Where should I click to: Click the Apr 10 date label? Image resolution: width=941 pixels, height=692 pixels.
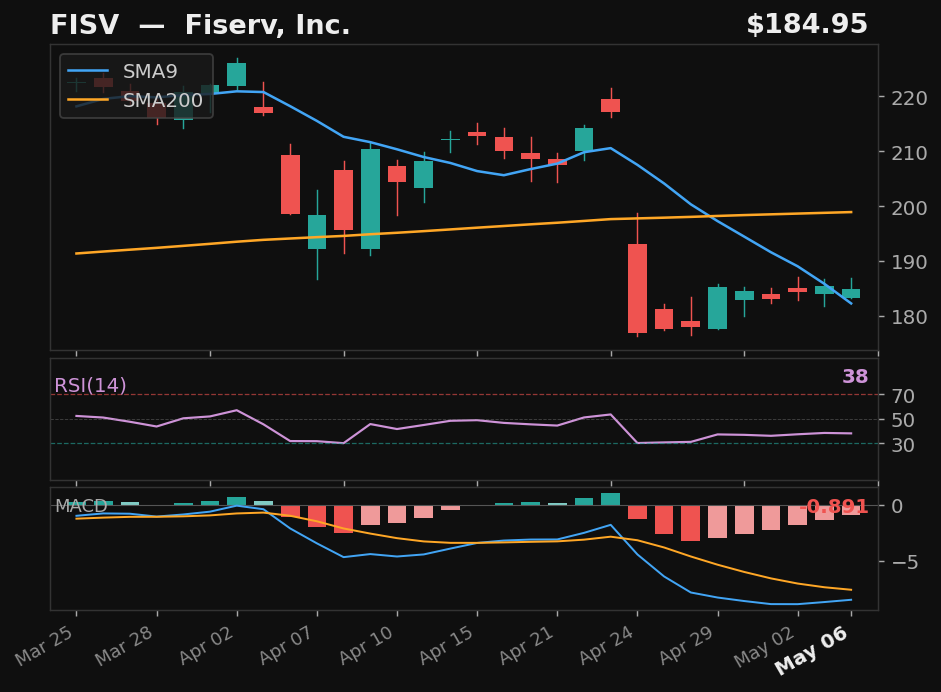pyautogui.click(x=367, y=645)
